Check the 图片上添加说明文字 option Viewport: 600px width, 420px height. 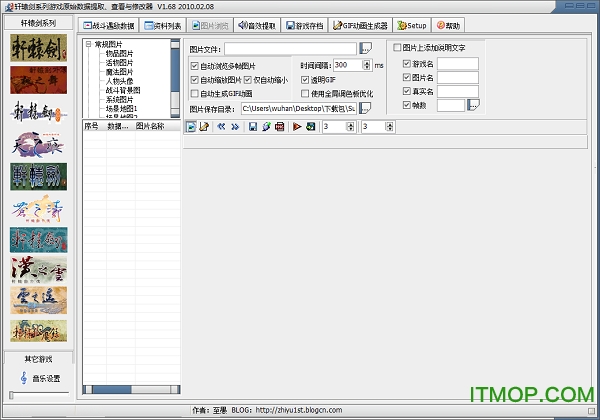point(397,47)
